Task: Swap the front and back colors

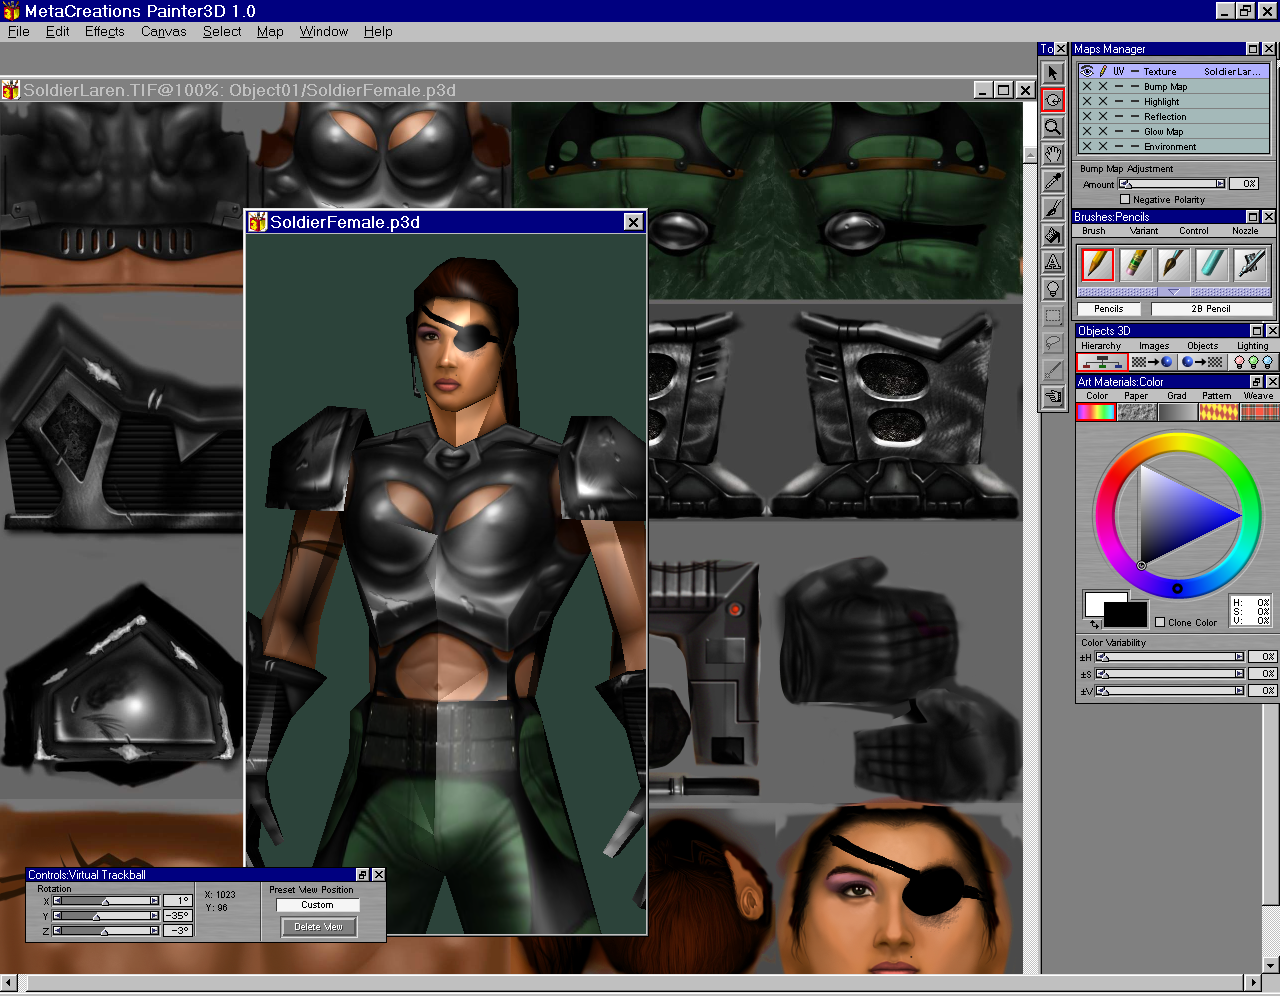Action: (x=1095, y=624)
